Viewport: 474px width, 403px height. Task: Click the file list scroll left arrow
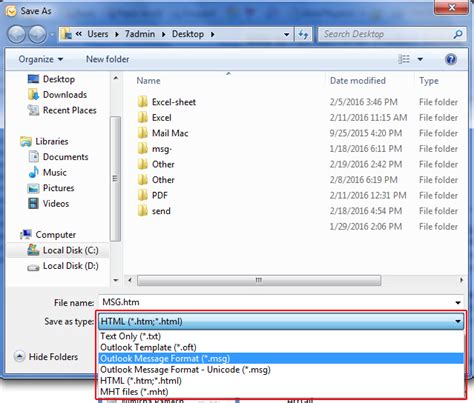coord(130,280)
